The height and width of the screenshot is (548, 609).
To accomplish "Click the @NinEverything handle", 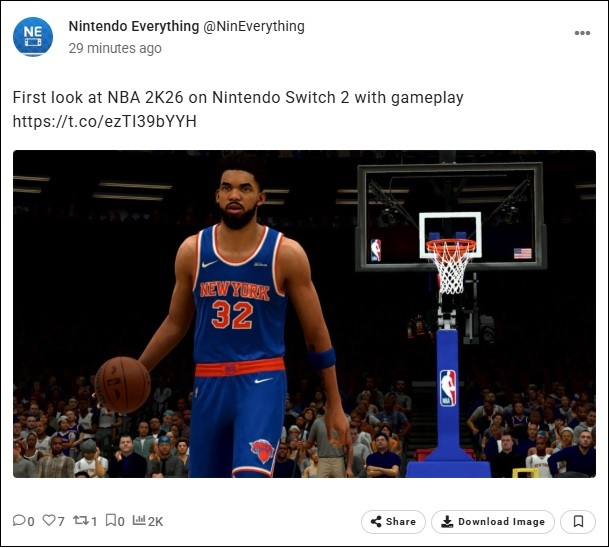I will coord(254,26).
